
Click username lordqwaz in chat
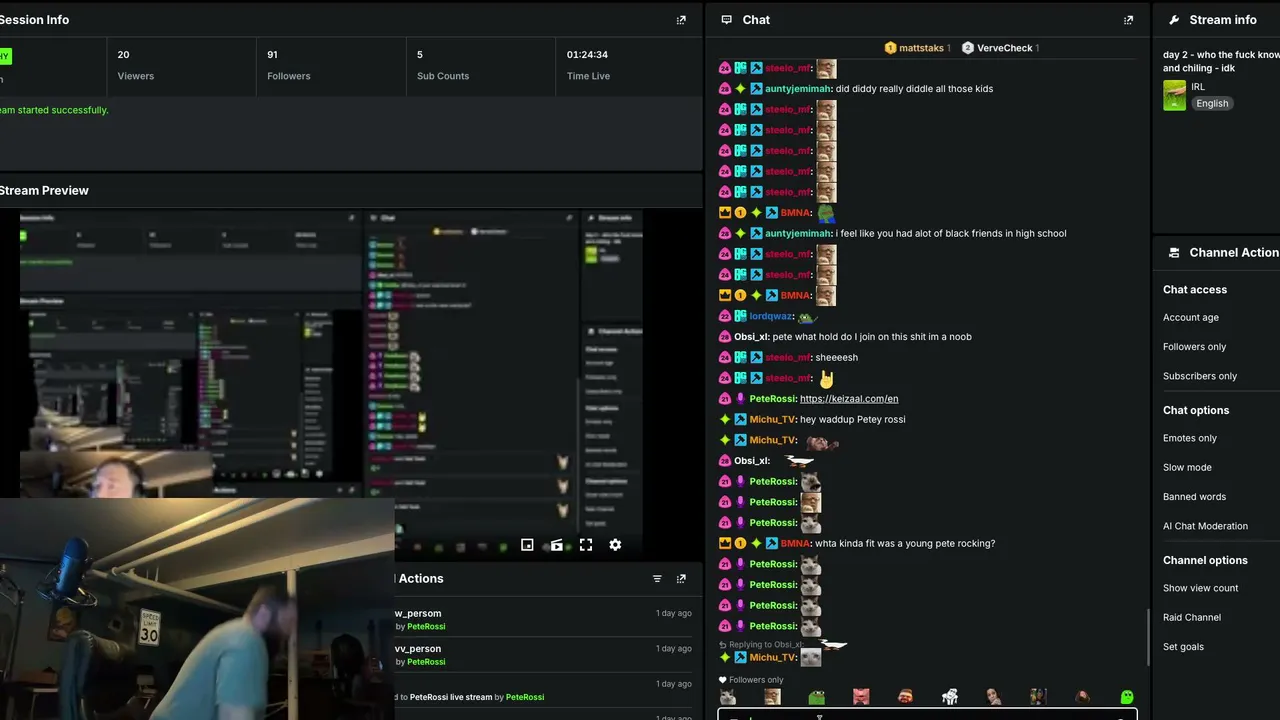pyautogui.click(x=771, y=316)
